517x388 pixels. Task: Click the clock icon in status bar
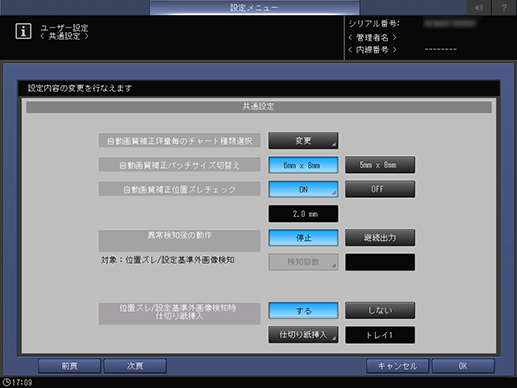pos(6,382)
